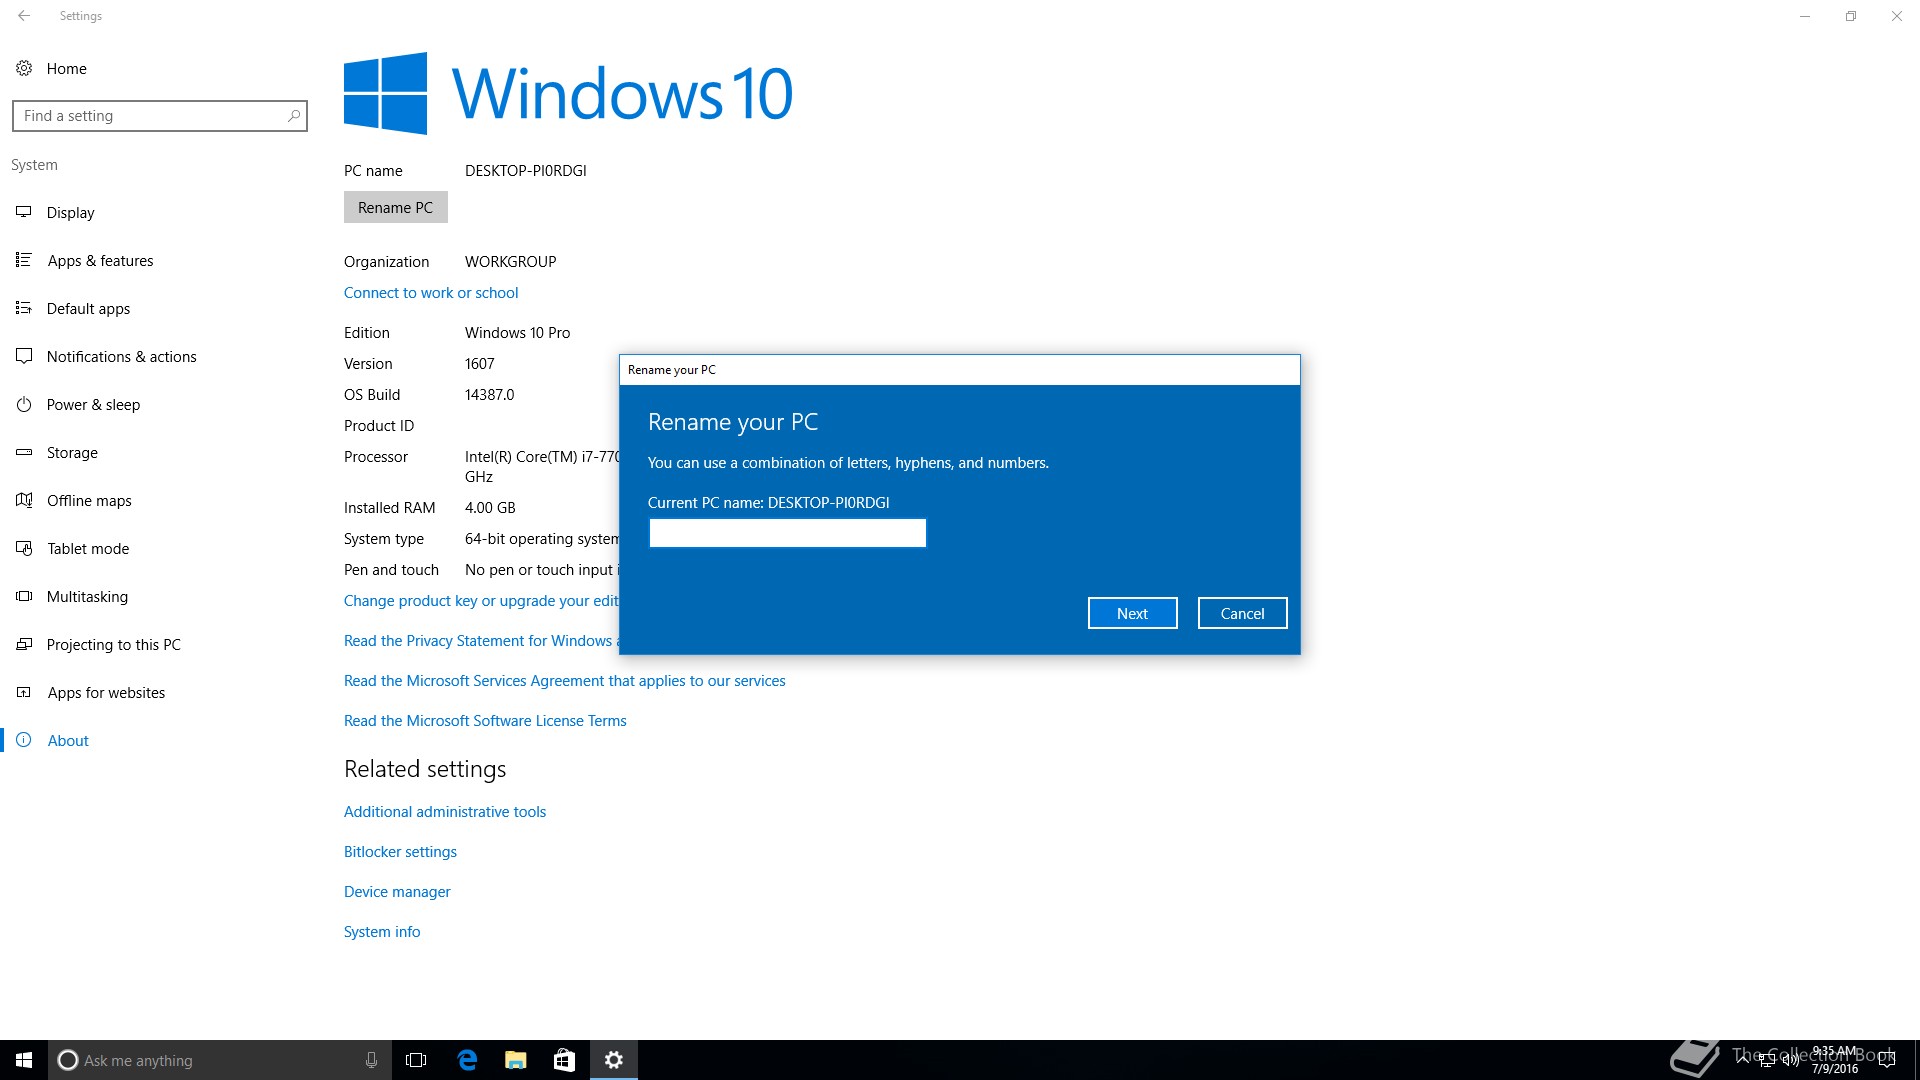Open the Store from taskbar

pyautogui.click(x=564, y=1060)
